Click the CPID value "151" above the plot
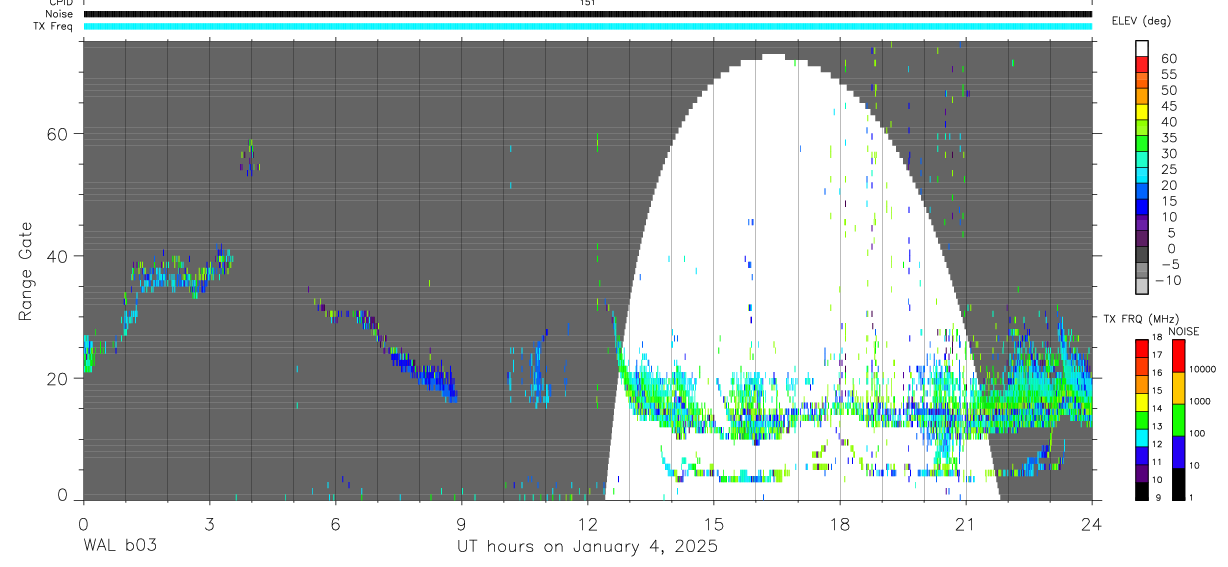 (x=587, y=3)
